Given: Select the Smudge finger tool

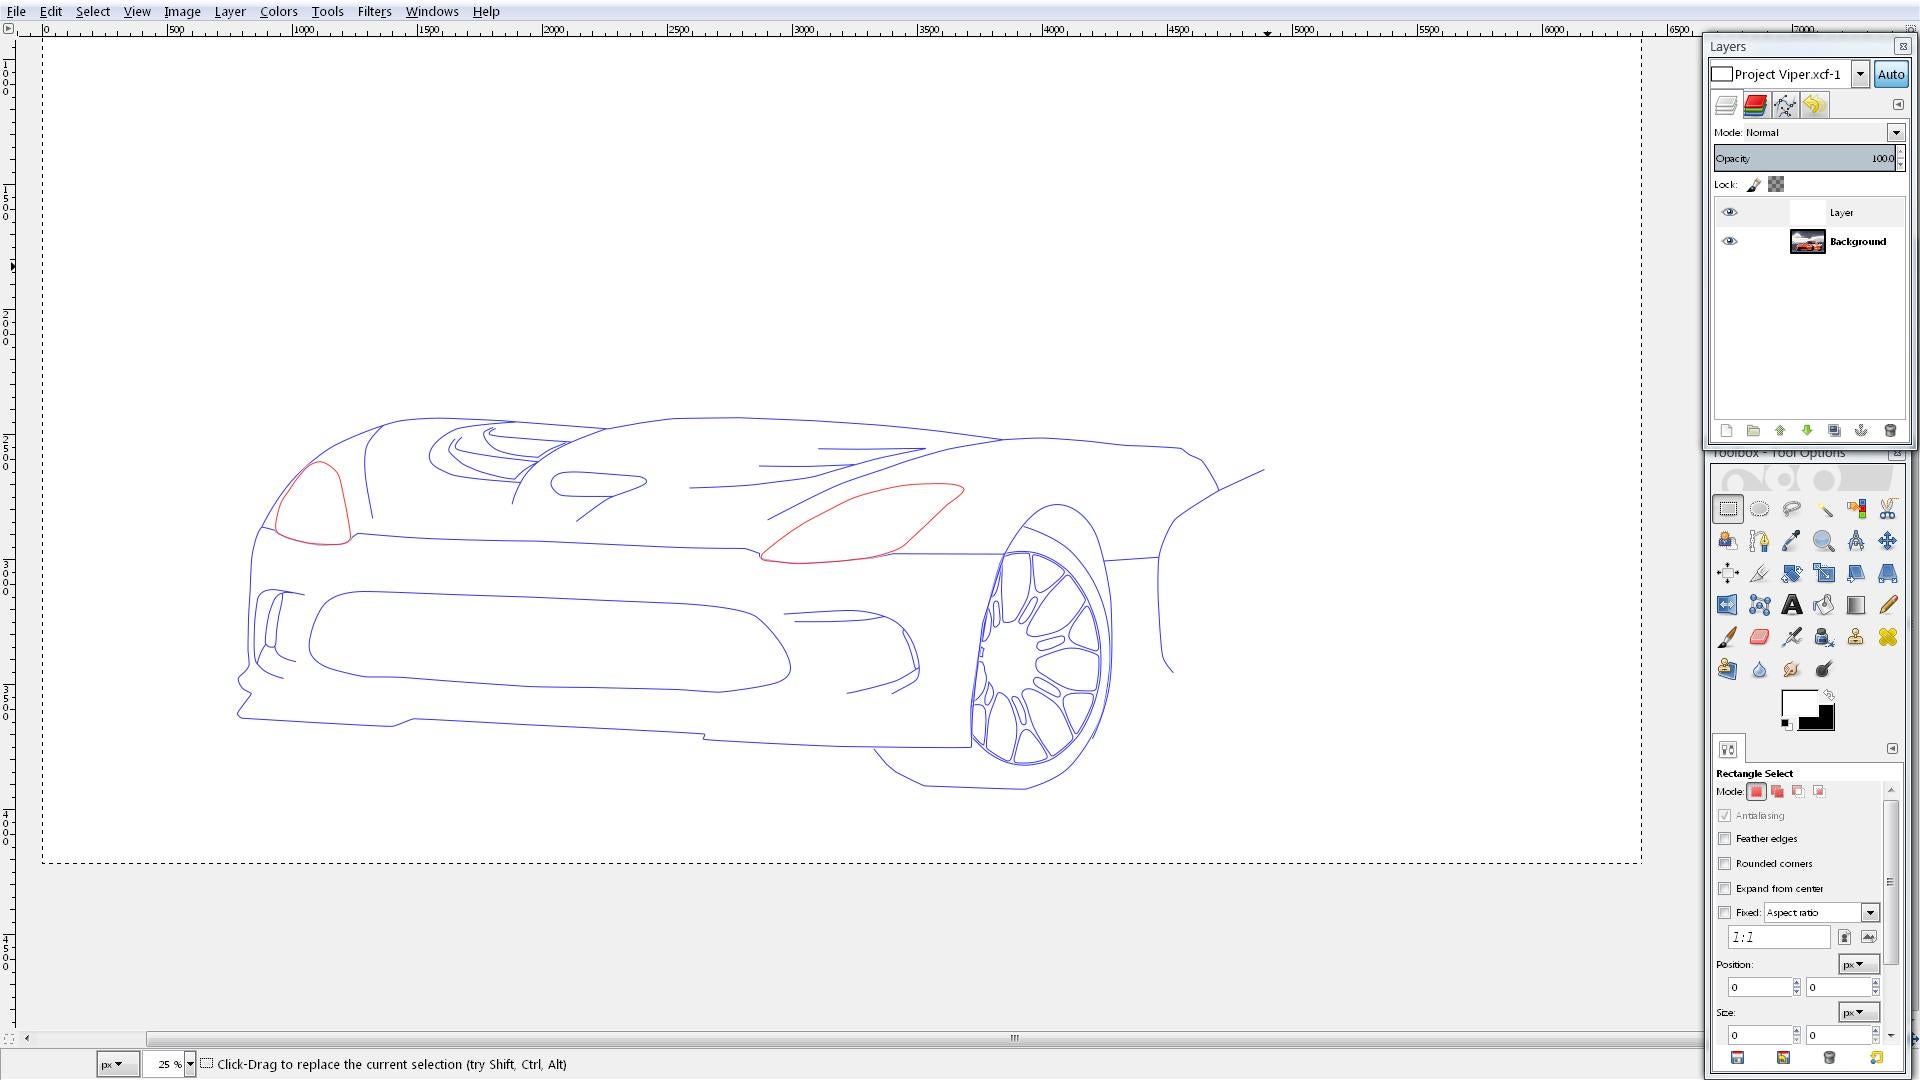Looking at the screenshot, I should pyautogui.click(x=1791, y=669).
